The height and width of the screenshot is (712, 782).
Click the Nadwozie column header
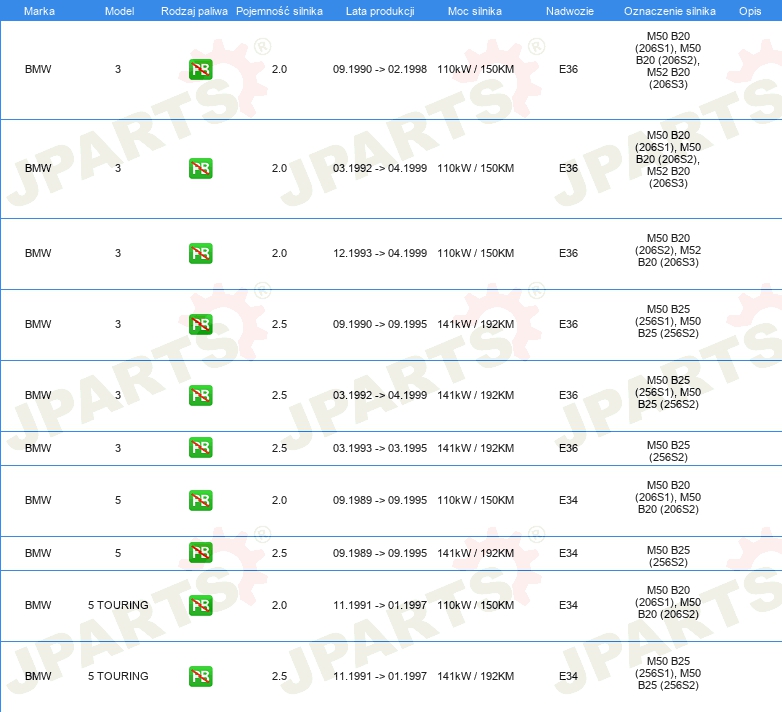[570, 11]
